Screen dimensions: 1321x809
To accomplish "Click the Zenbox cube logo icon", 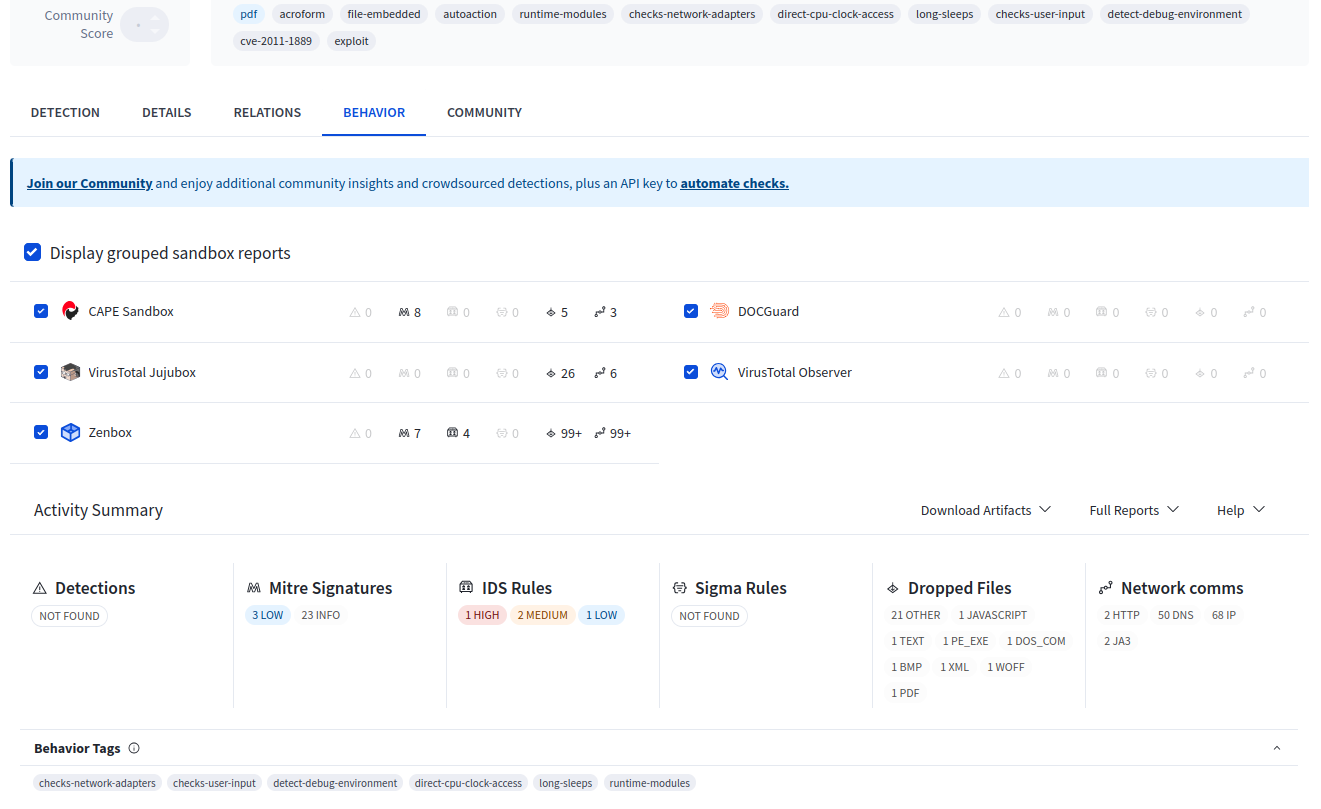I will (x=70, y=432).
